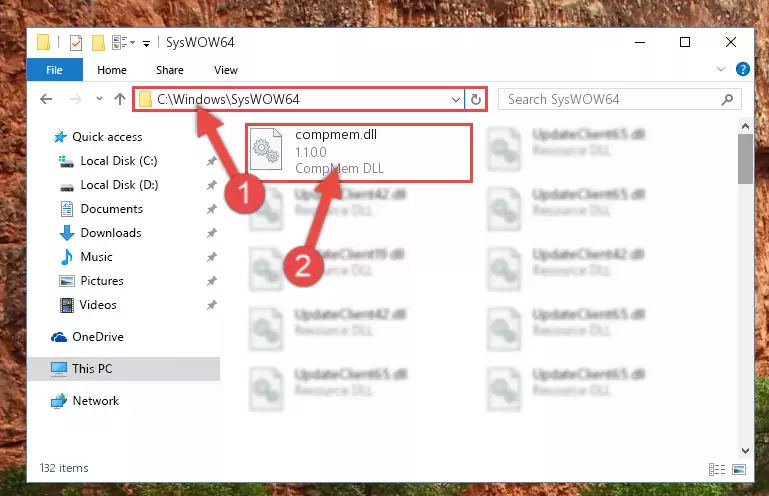Click the Properties icon in quick access toolbar
This screenshot has width=769, height=496.
click(76, 43)
